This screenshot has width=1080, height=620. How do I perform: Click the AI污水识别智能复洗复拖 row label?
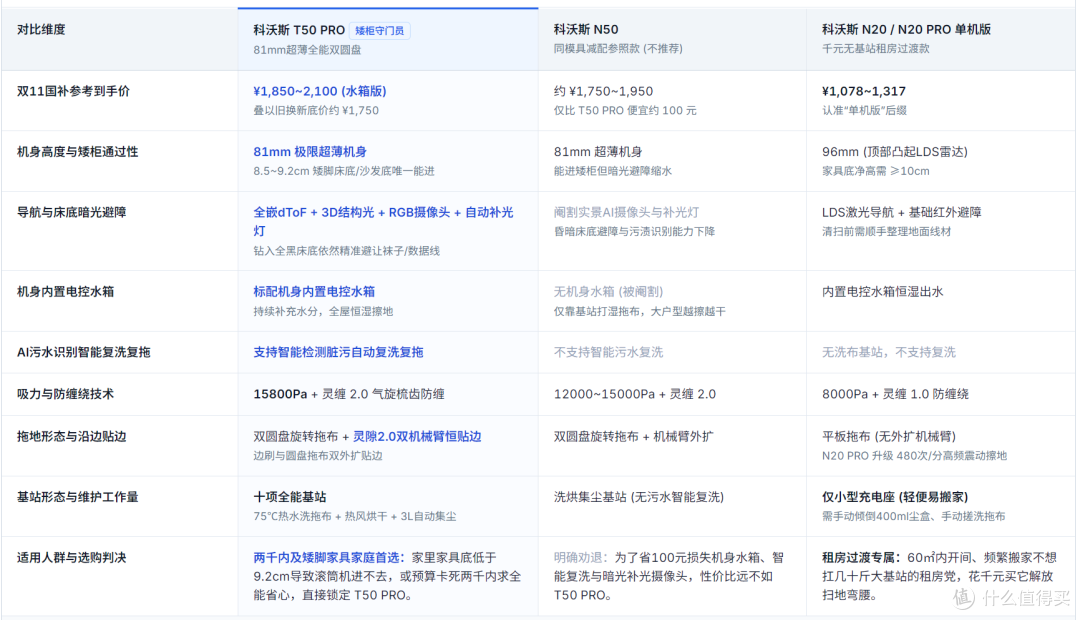pyautogui.click(x=83, y=352)
